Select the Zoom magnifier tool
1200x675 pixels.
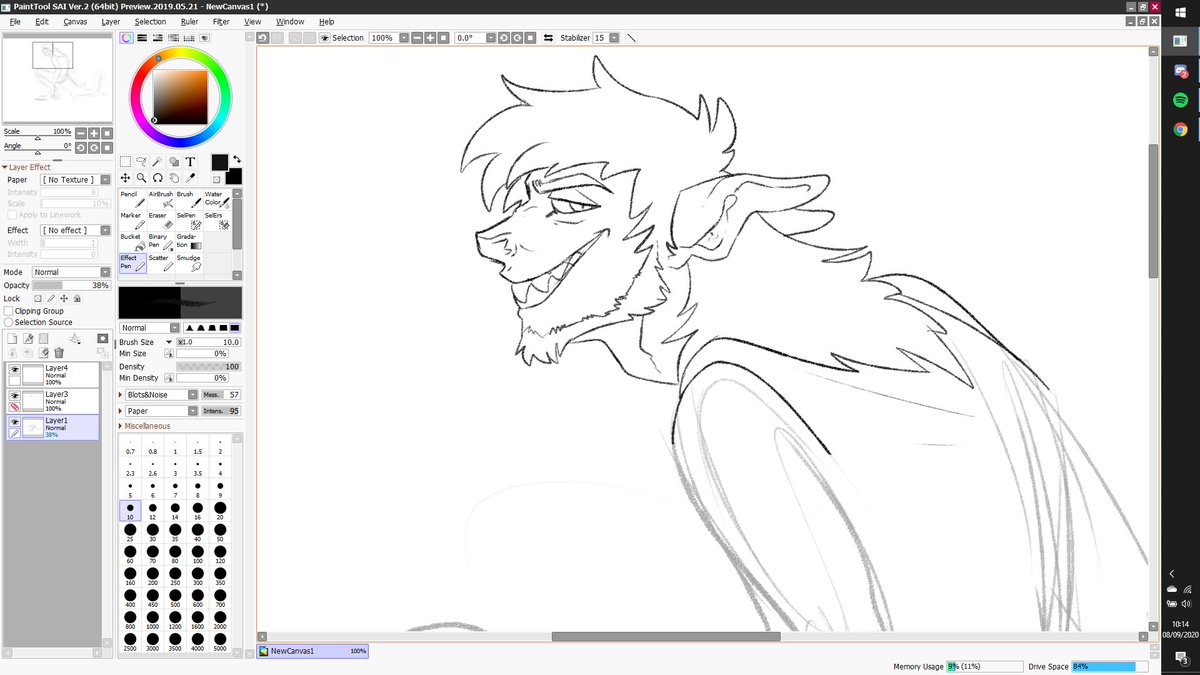[142, 177]
